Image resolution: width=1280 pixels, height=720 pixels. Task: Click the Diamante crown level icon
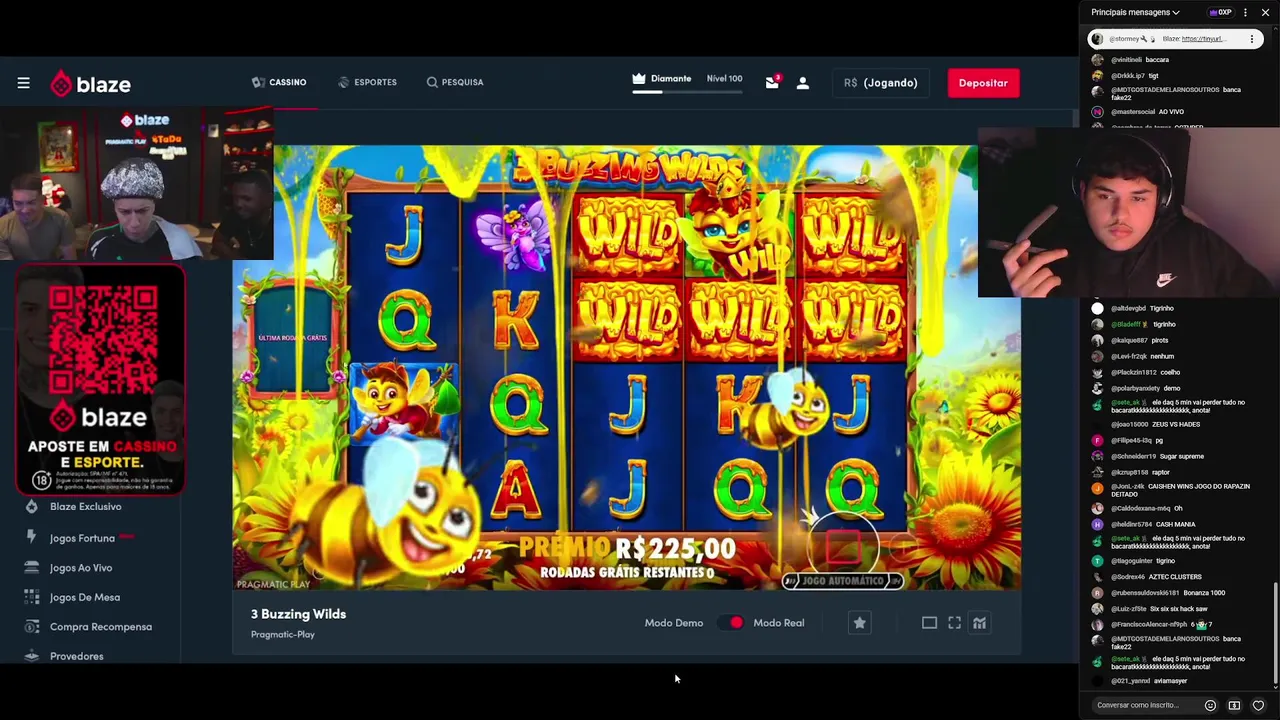pyautogui.click(x=639, y=78)
